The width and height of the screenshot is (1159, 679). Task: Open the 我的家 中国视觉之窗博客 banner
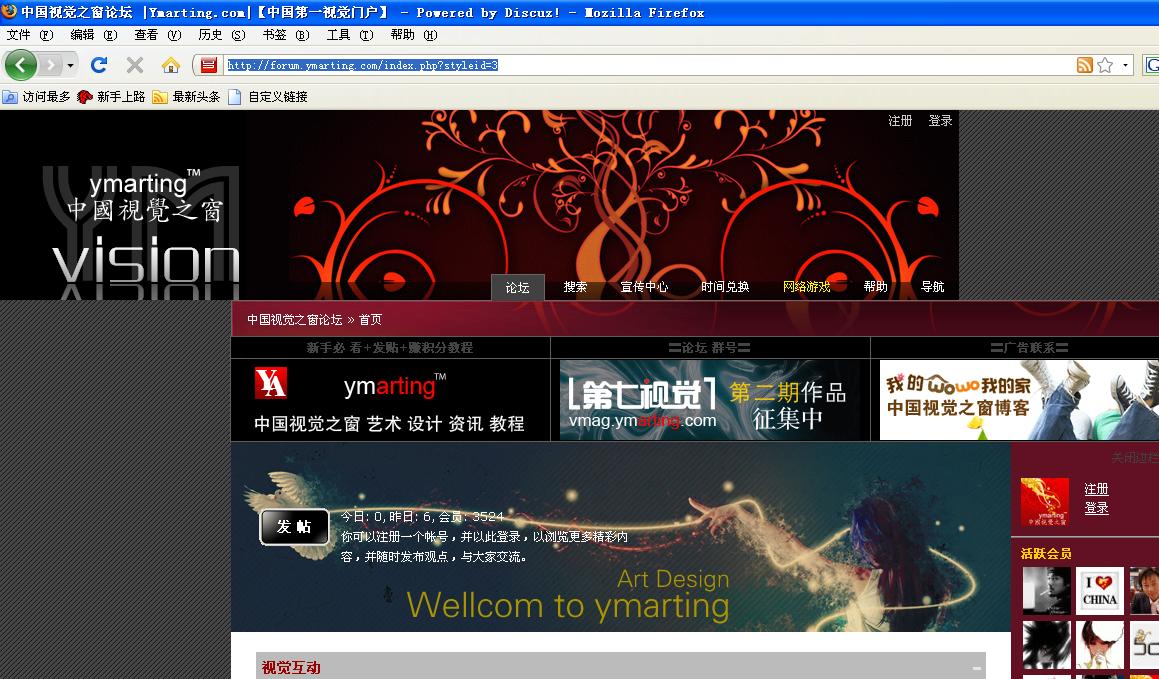1019,400
